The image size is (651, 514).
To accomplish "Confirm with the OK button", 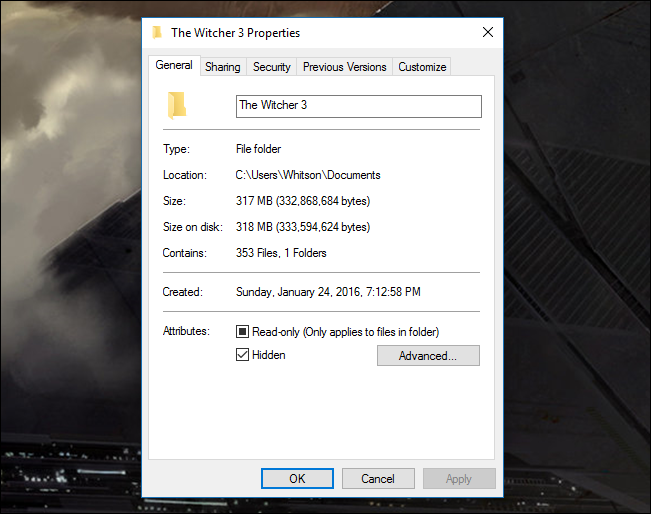I will (x=297, y=479).
